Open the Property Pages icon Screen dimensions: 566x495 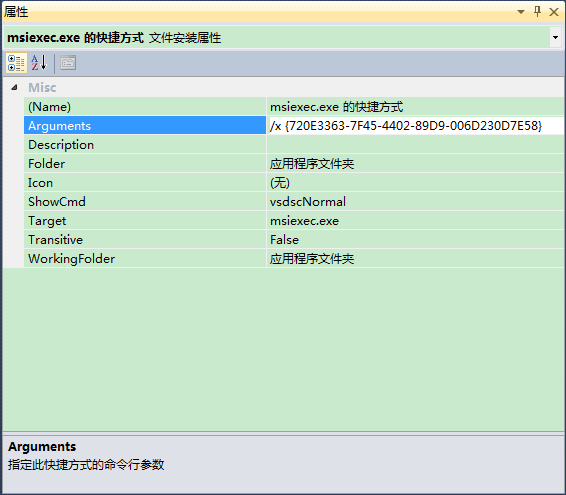68,63
